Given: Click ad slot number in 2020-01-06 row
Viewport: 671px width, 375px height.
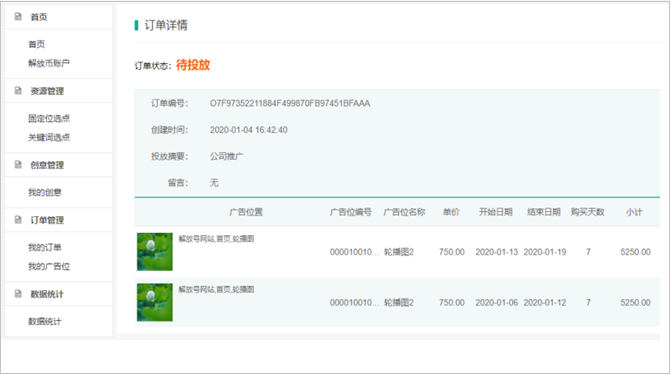Looking at the screenshot, I should tap(354, 303).
